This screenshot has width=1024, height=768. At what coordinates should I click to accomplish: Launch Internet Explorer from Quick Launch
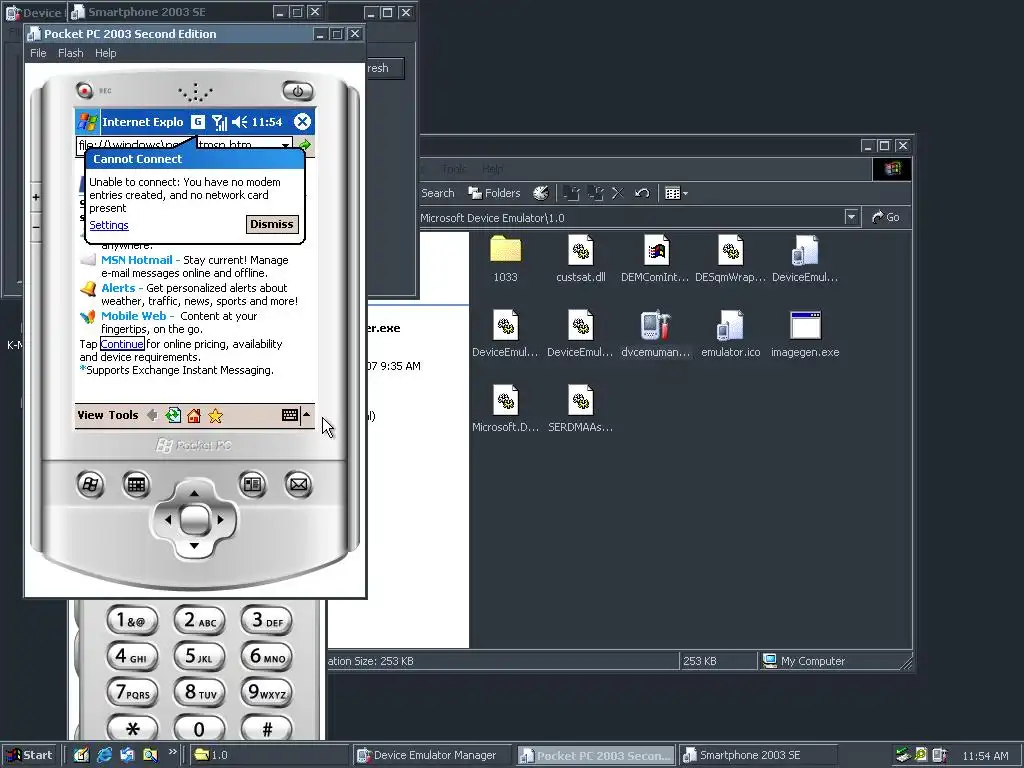[x=104, y=755]
